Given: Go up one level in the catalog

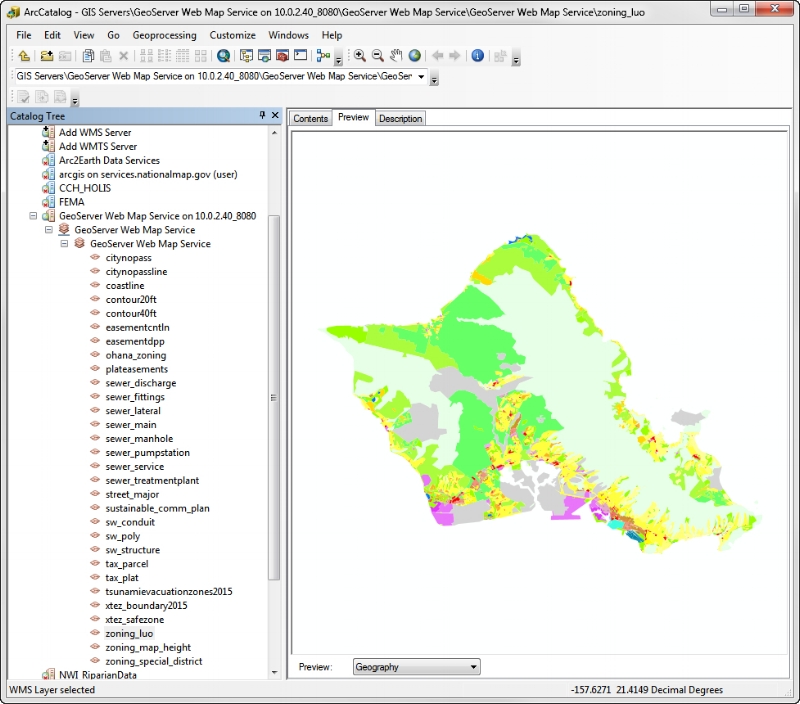Looking at the screenshot, I should coord(24,56).
